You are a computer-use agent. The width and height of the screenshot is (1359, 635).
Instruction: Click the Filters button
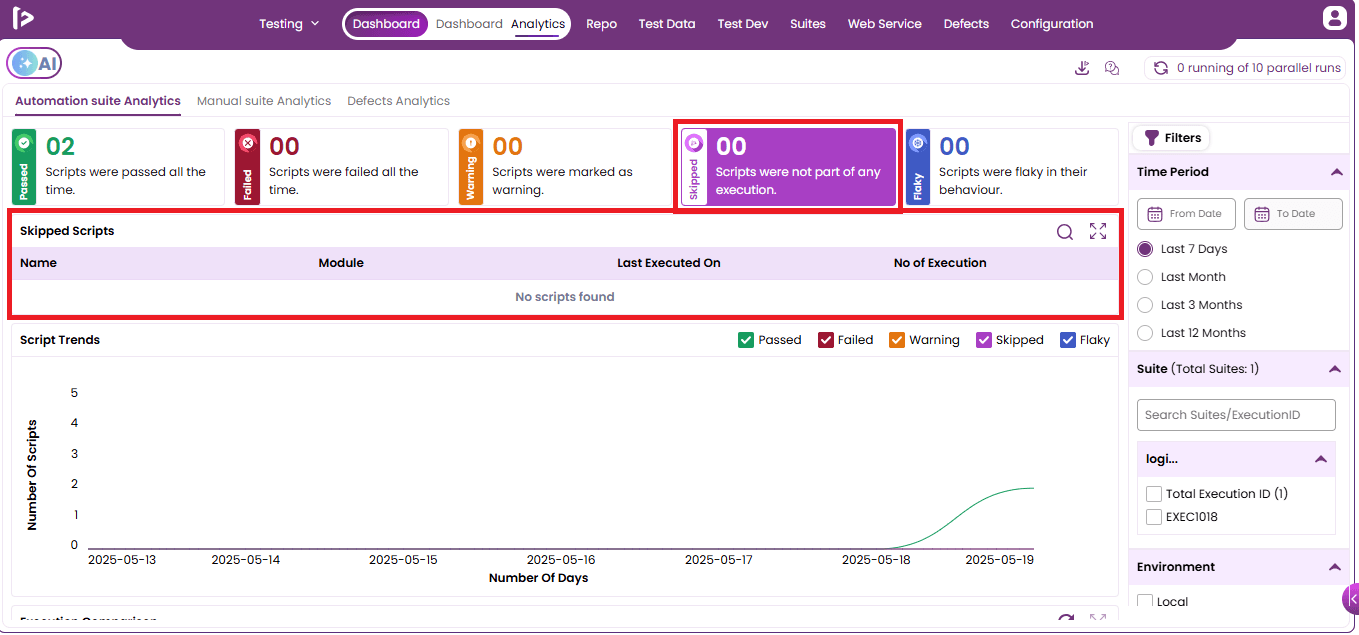coord(1172,138)
